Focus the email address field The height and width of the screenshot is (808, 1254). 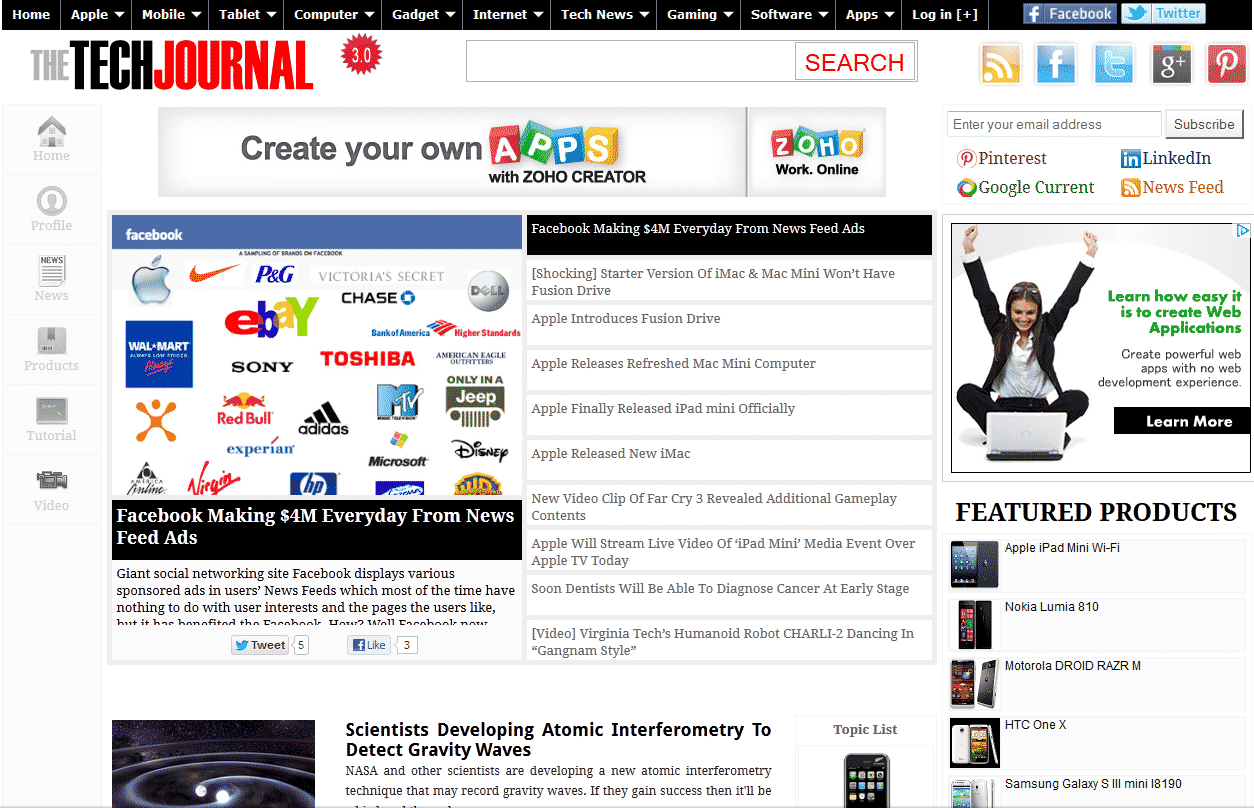tap(1054, 124)
